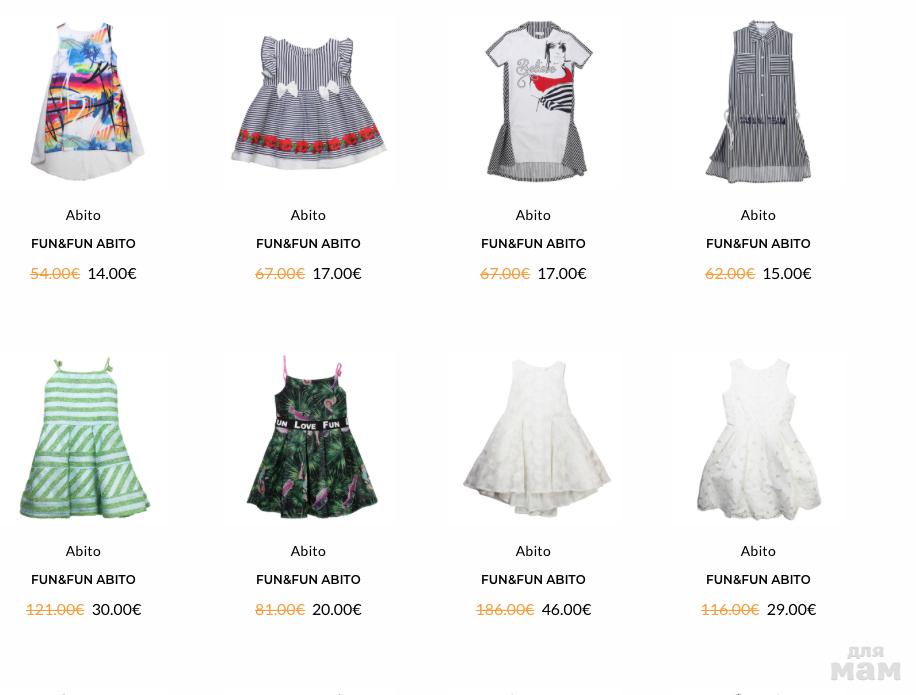Click the для мам watermark logo
Screen dimensions: 916x695
866,663
